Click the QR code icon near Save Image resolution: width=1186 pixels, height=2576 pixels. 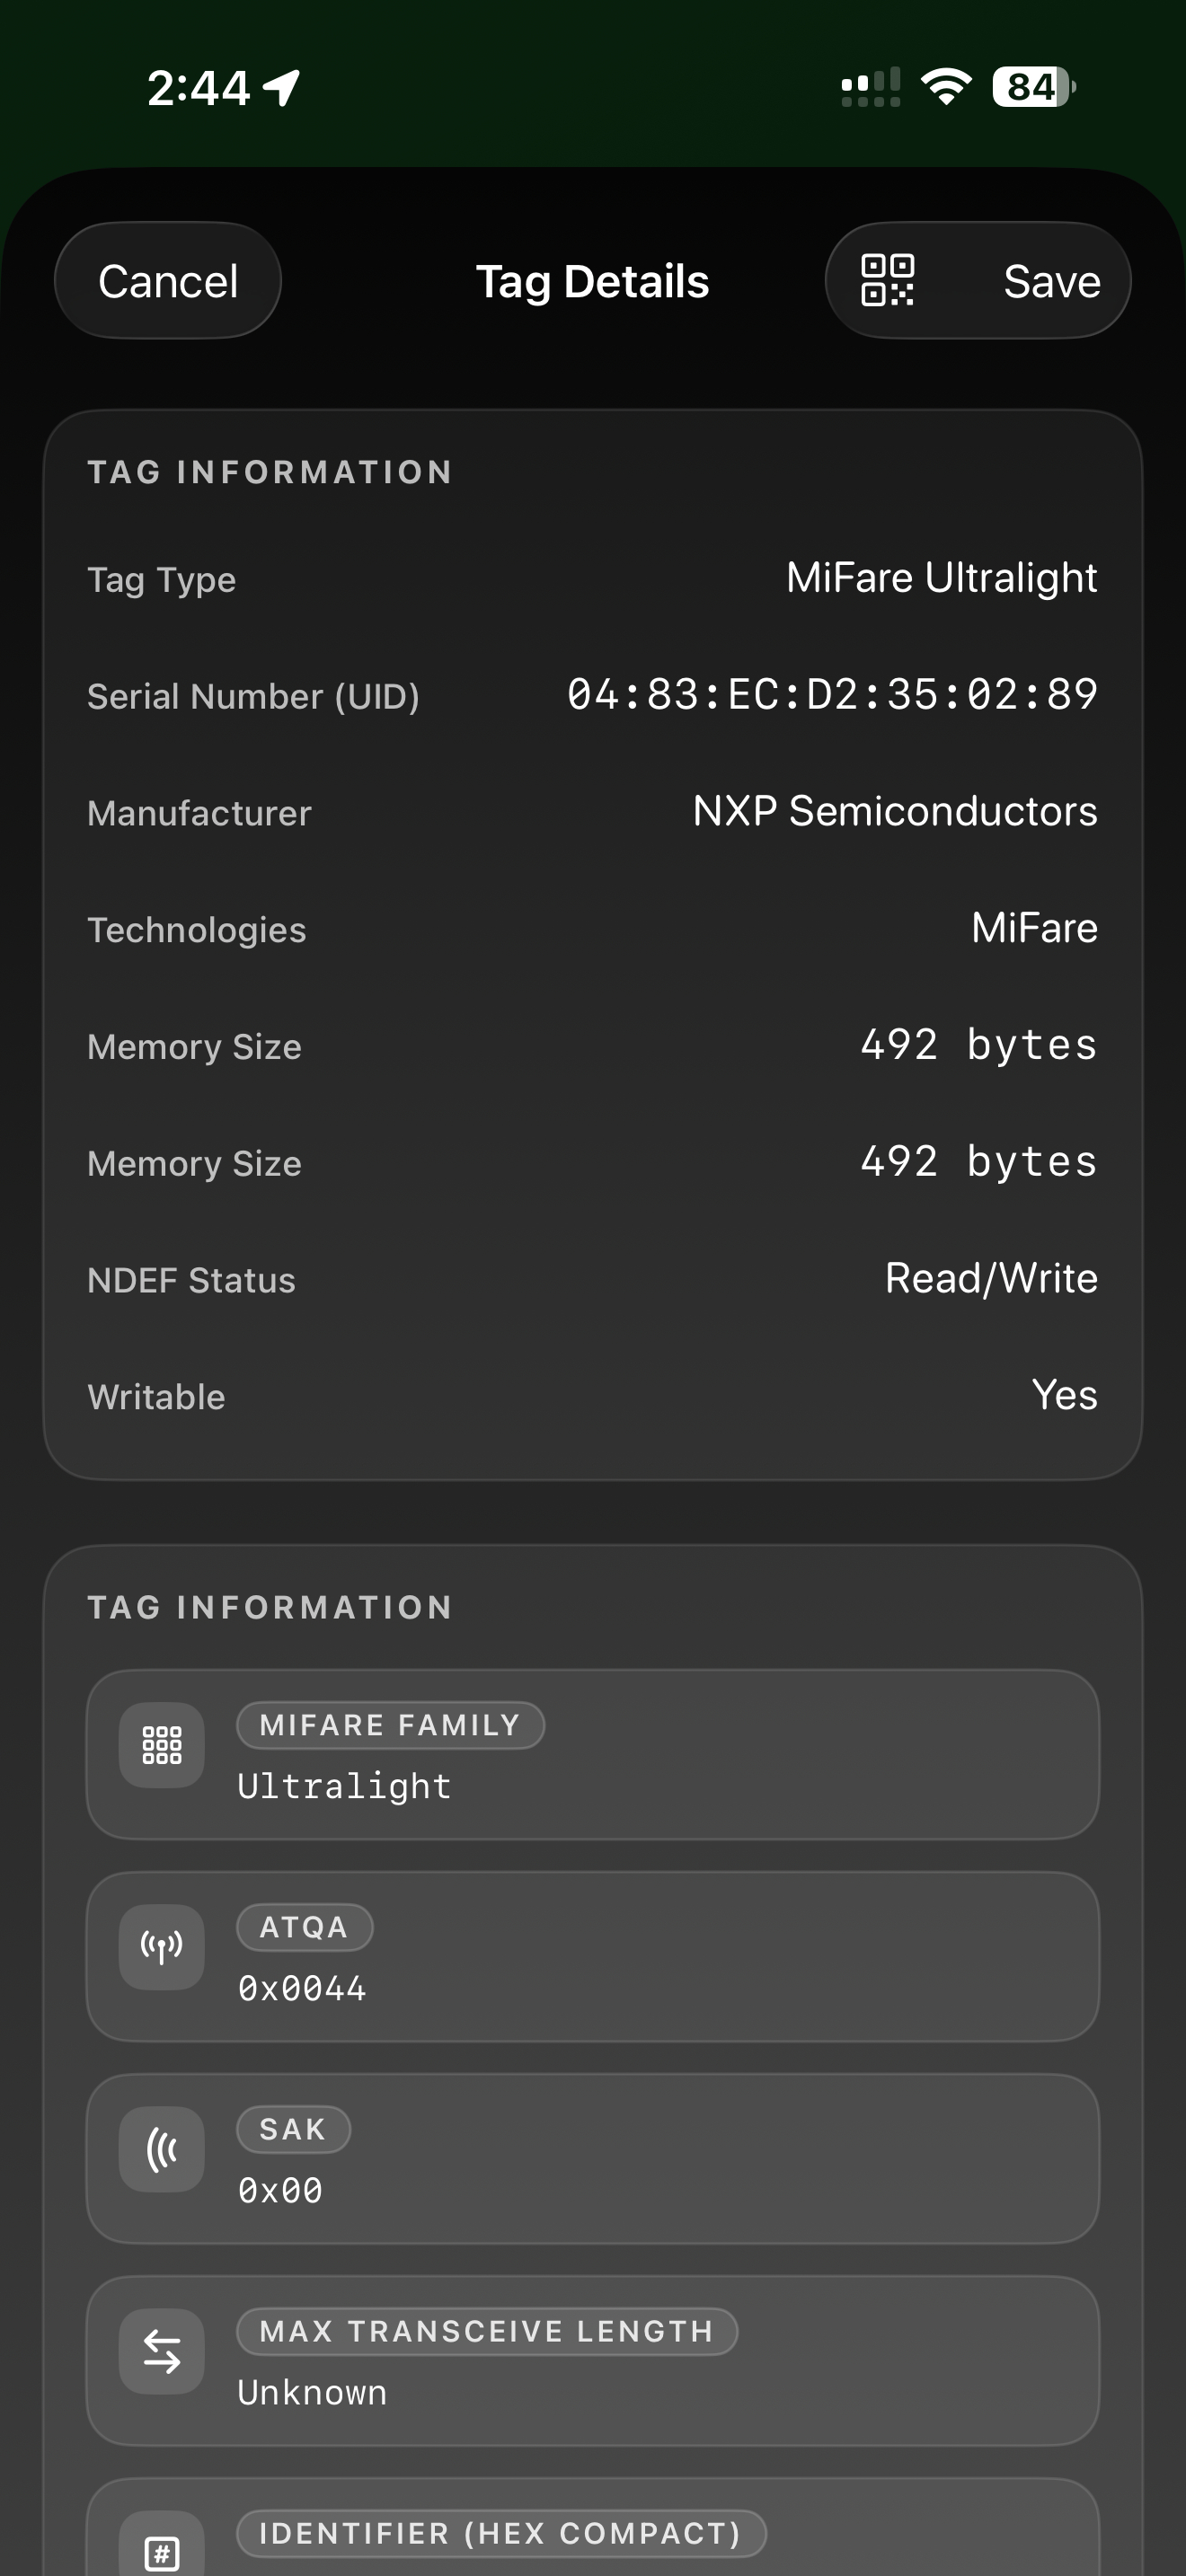click(887, 279)
